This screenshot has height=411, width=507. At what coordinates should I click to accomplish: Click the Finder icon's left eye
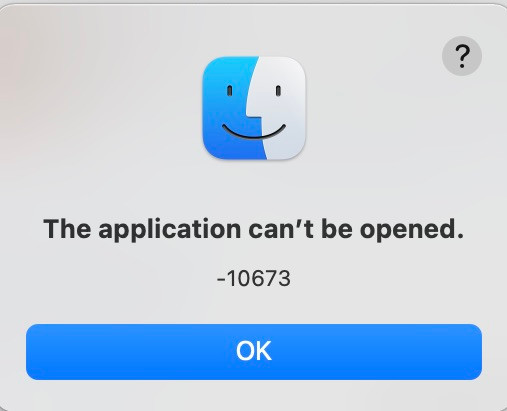click(x=230, y=91)
